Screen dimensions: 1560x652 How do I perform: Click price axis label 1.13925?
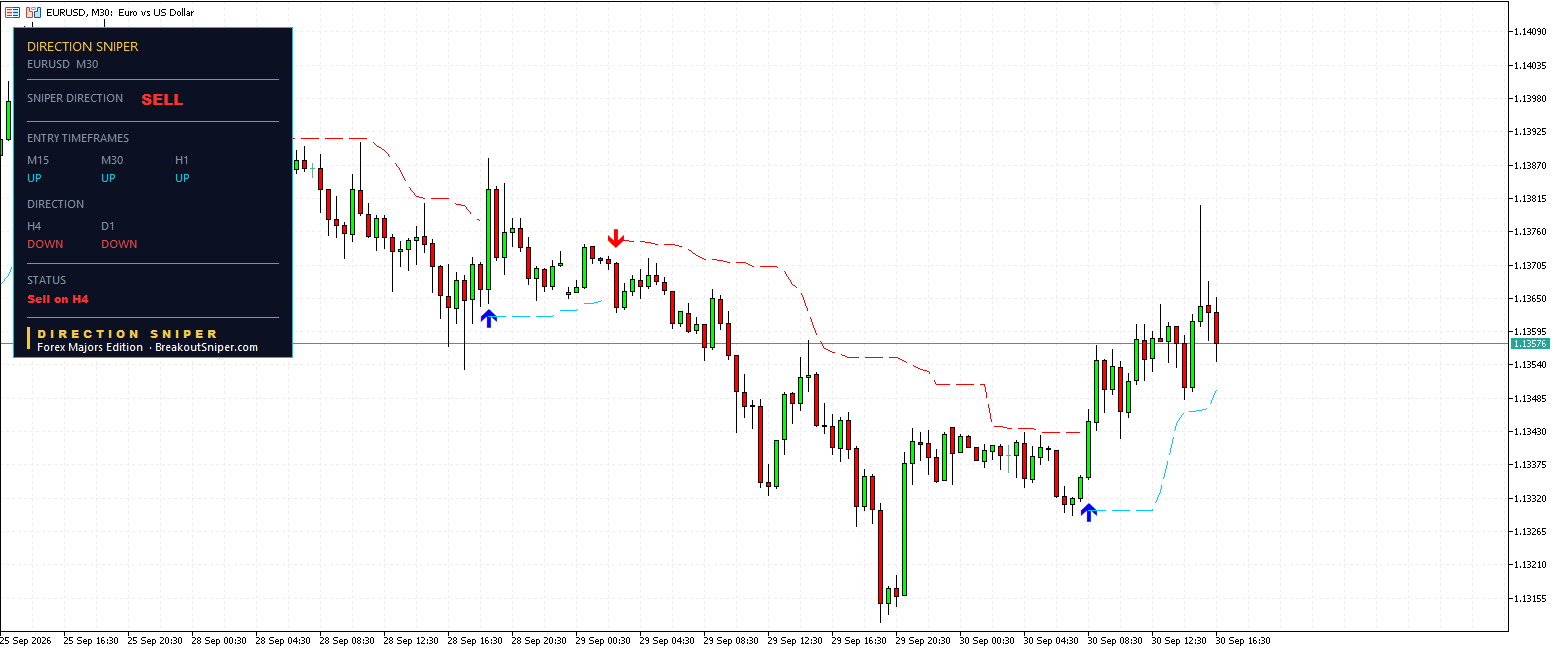(x=1531, y=132)
